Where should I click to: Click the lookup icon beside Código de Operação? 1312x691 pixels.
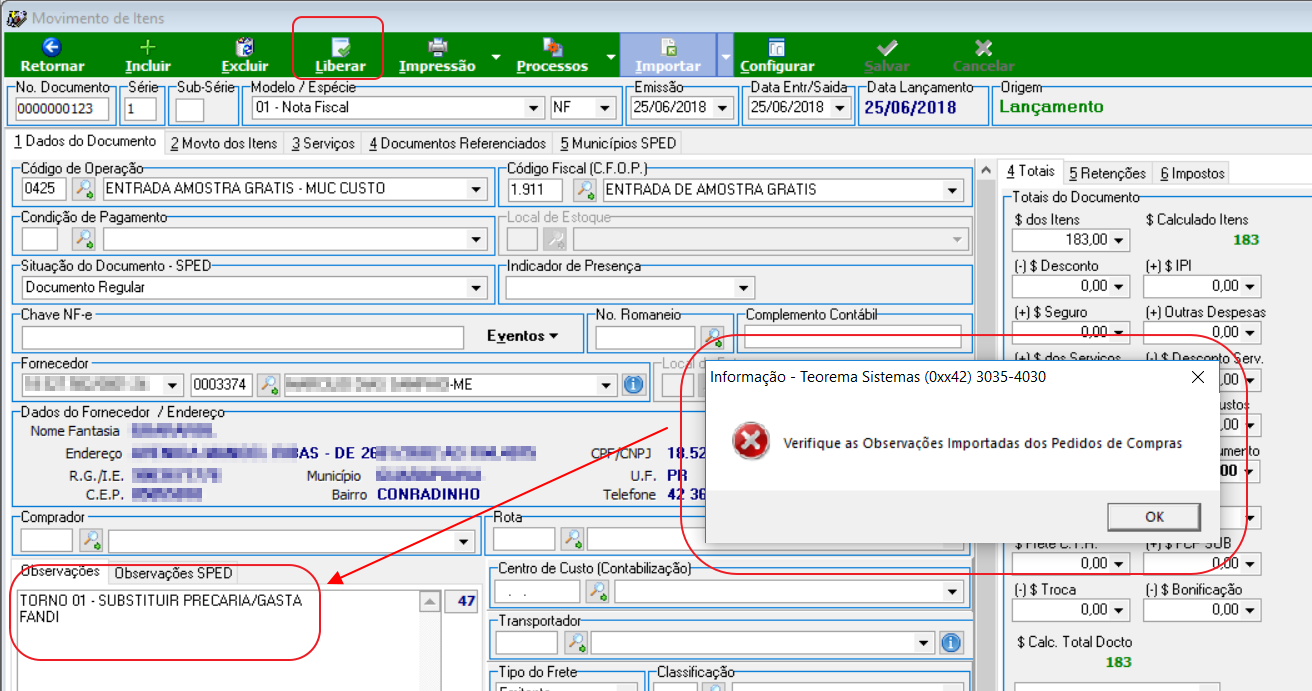tap(84, 188)
